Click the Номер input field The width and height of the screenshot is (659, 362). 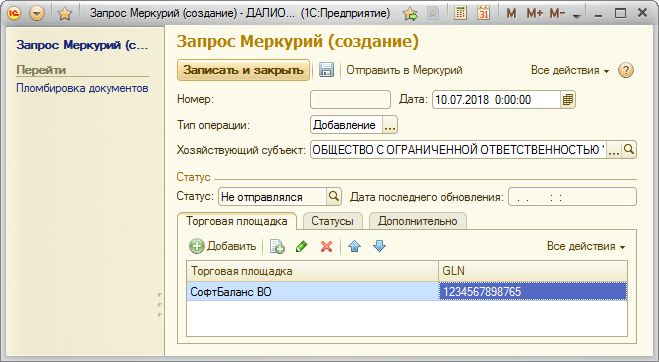[x=351, y=100]
